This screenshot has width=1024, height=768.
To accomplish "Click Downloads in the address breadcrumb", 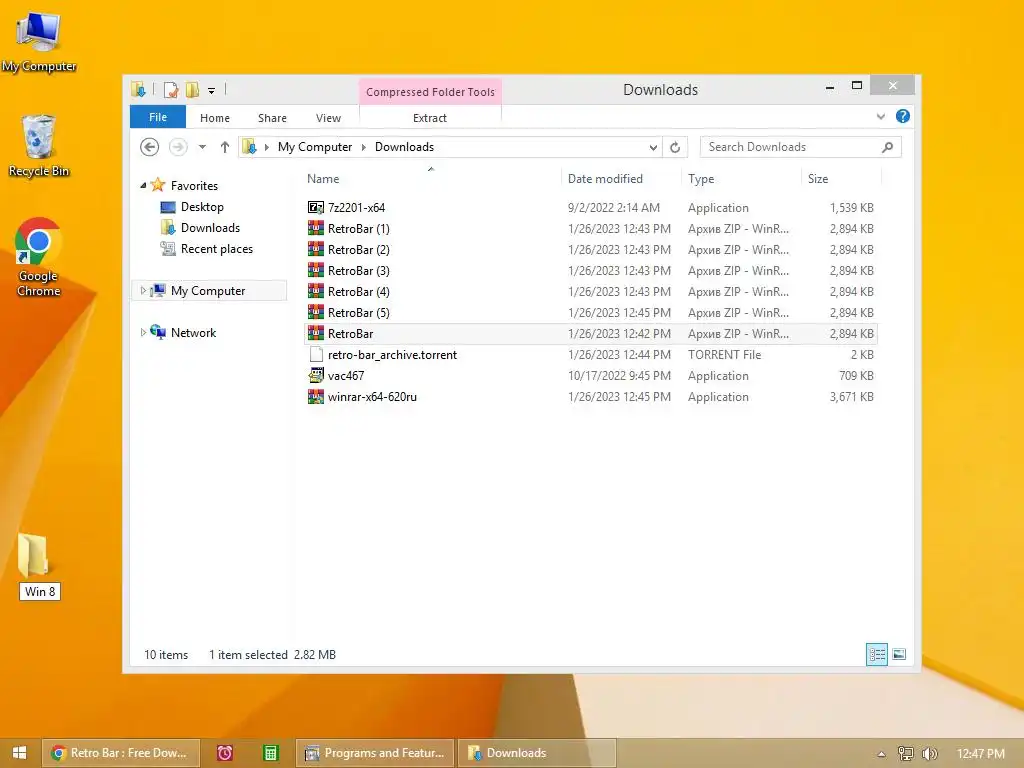I will [x=404, y=147].
